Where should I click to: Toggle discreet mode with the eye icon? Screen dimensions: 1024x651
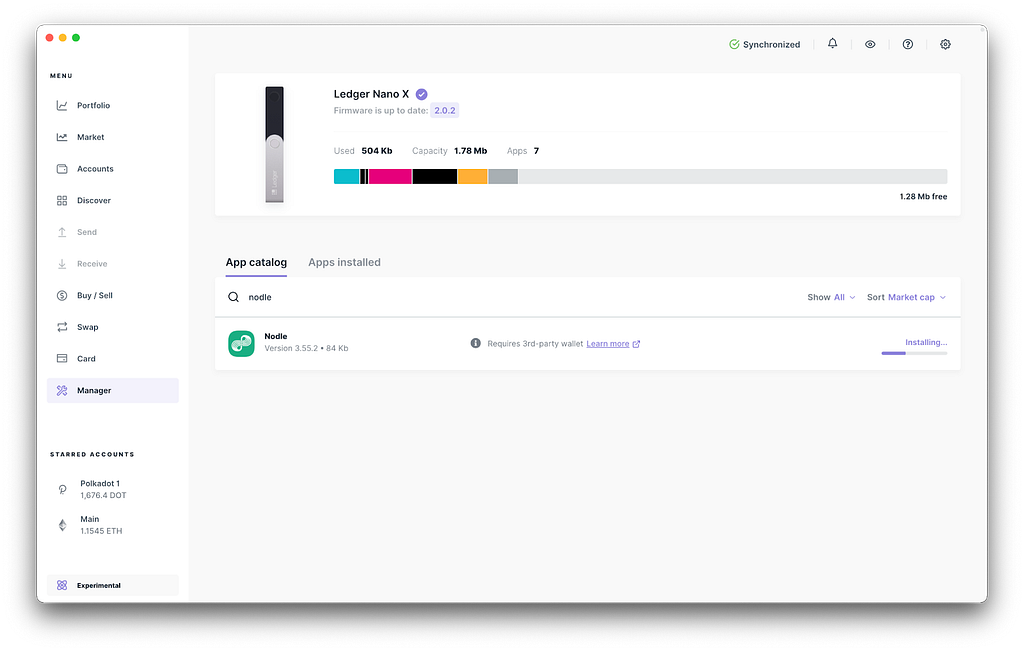tap(870, 44)
